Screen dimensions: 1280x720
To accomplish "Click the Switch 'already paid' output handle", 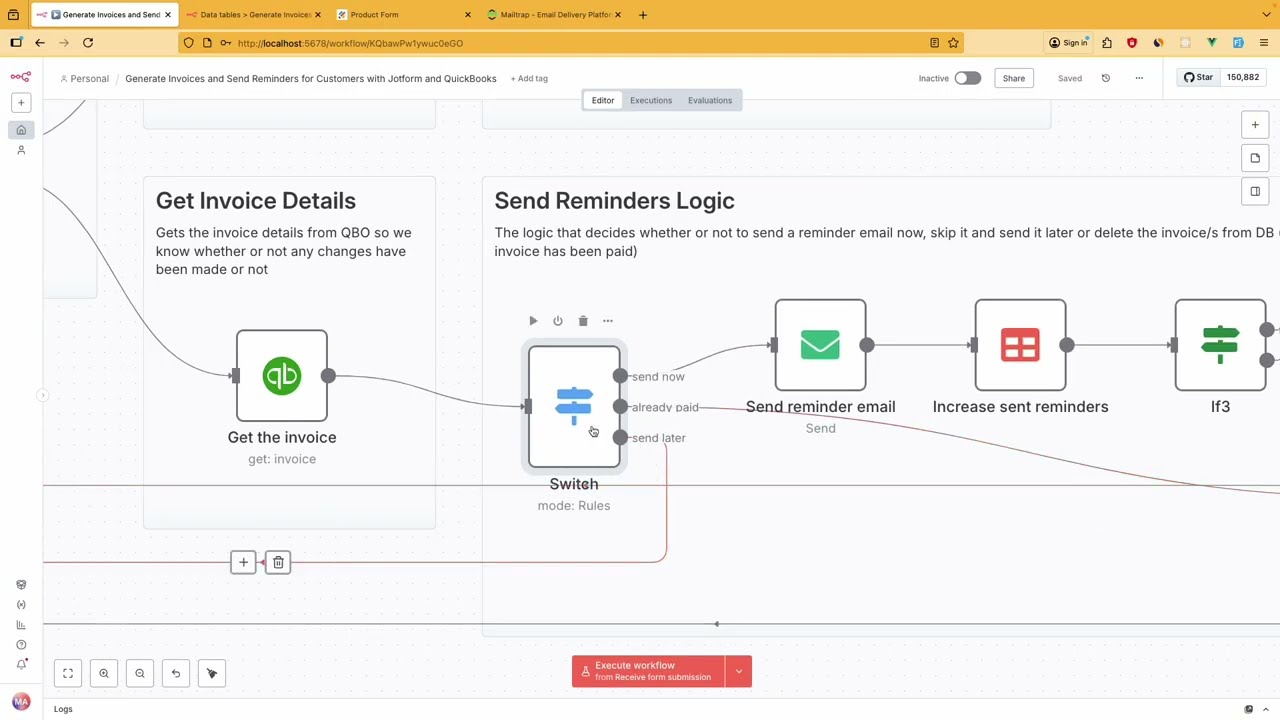I will (x=620, y=407).
